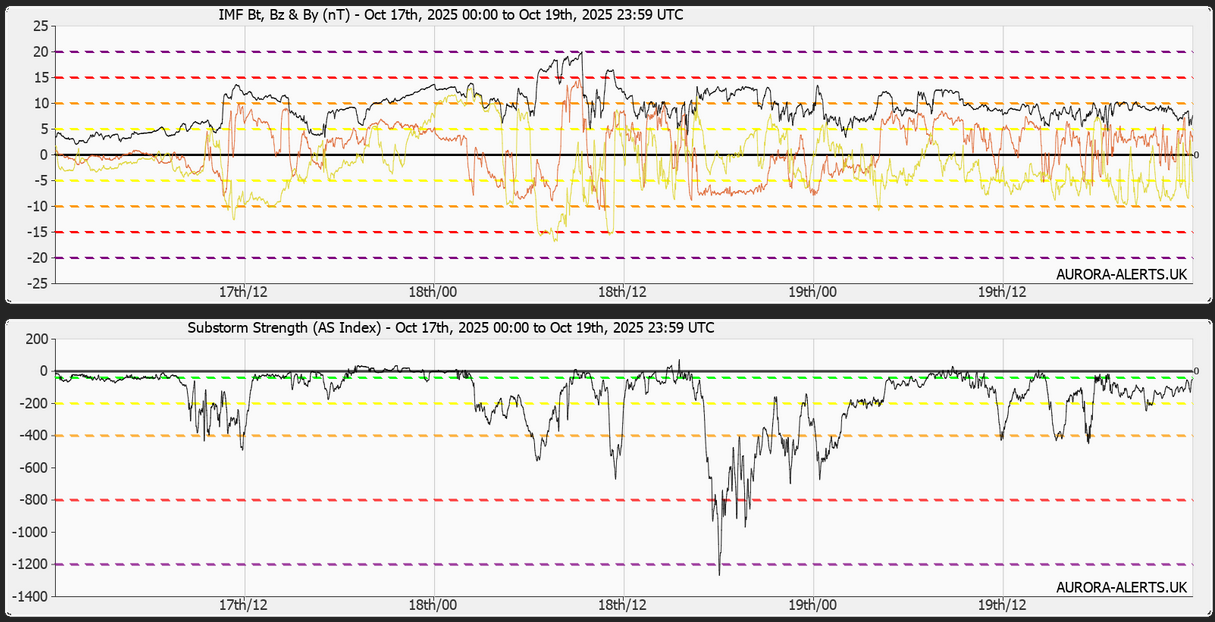Image resolution: width=1215 pixels, height=622 pixels.
Task: Select the 18th/12 time label on the IMF chart
Action: click(623, 292)
